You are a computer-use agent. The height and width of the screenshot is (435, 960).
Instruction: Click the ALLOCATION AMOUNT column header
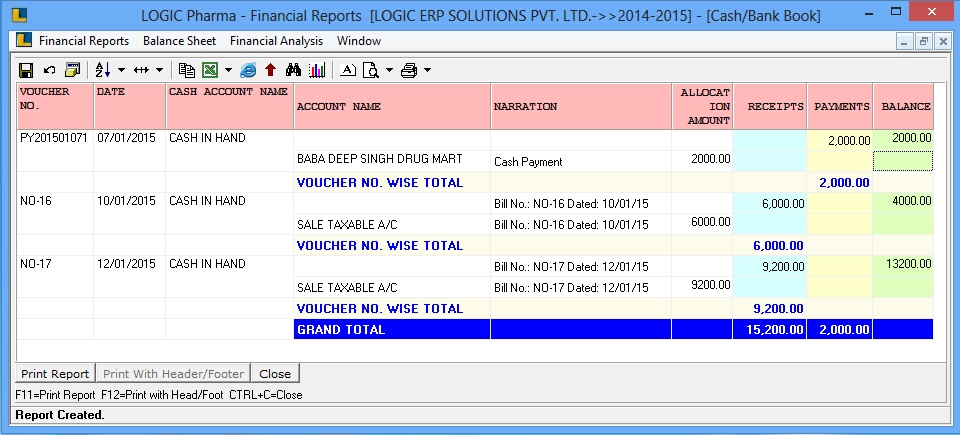pos(702,107)
